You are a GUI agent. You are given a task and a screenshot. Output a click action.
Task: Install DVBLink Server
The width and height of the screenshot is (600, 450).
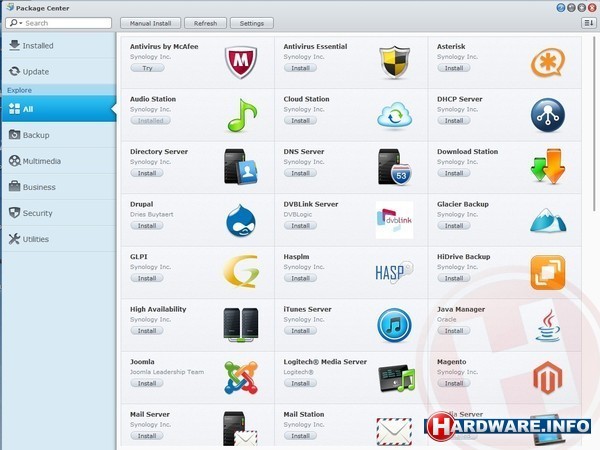click(300, 226)
